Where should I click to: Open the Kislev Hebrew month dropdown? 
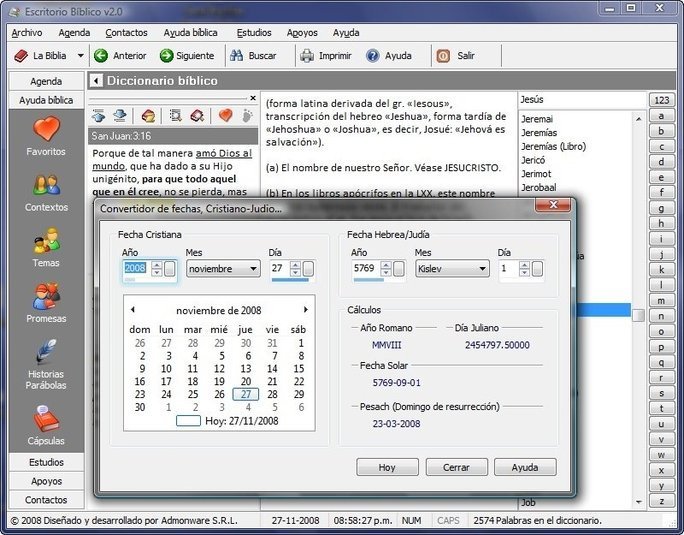(482, 269)
